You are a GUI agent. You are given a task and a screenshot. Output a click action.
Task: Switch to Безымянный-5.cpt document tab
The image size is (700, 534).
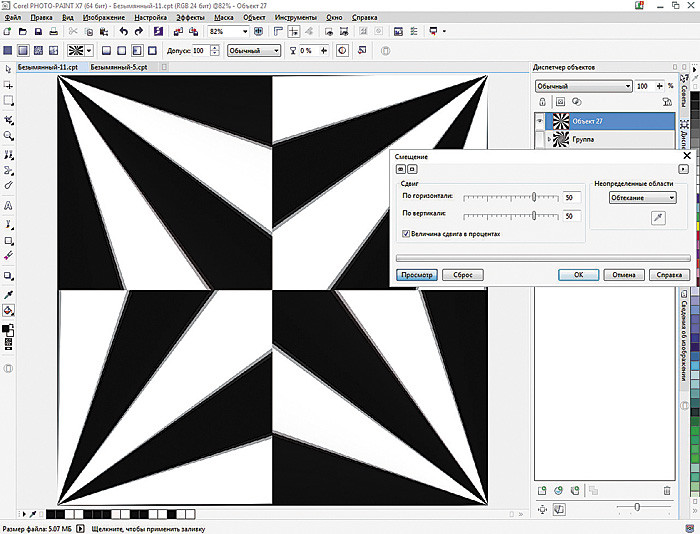pos(119,67)
